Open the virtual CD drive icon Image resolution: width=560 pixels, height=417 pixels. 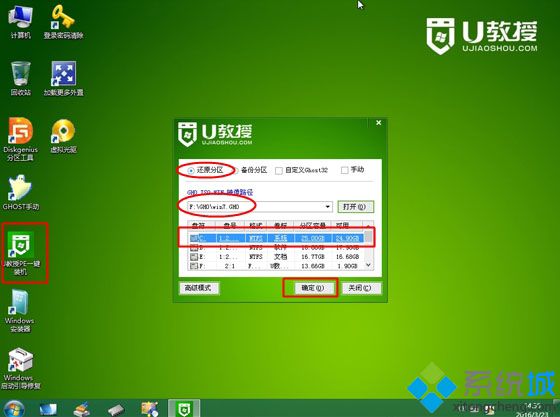[63, 136]
